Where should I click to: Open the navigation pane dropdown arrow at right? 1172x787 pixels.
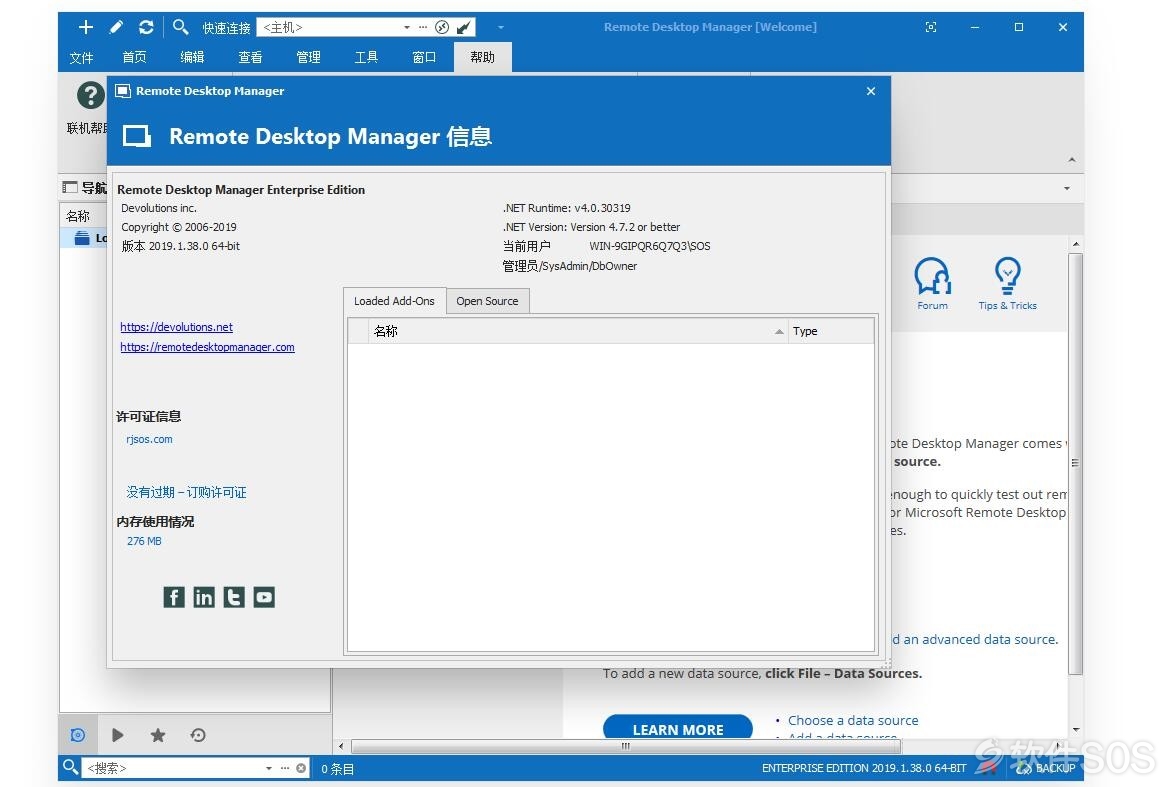[x=1067, y=188]
